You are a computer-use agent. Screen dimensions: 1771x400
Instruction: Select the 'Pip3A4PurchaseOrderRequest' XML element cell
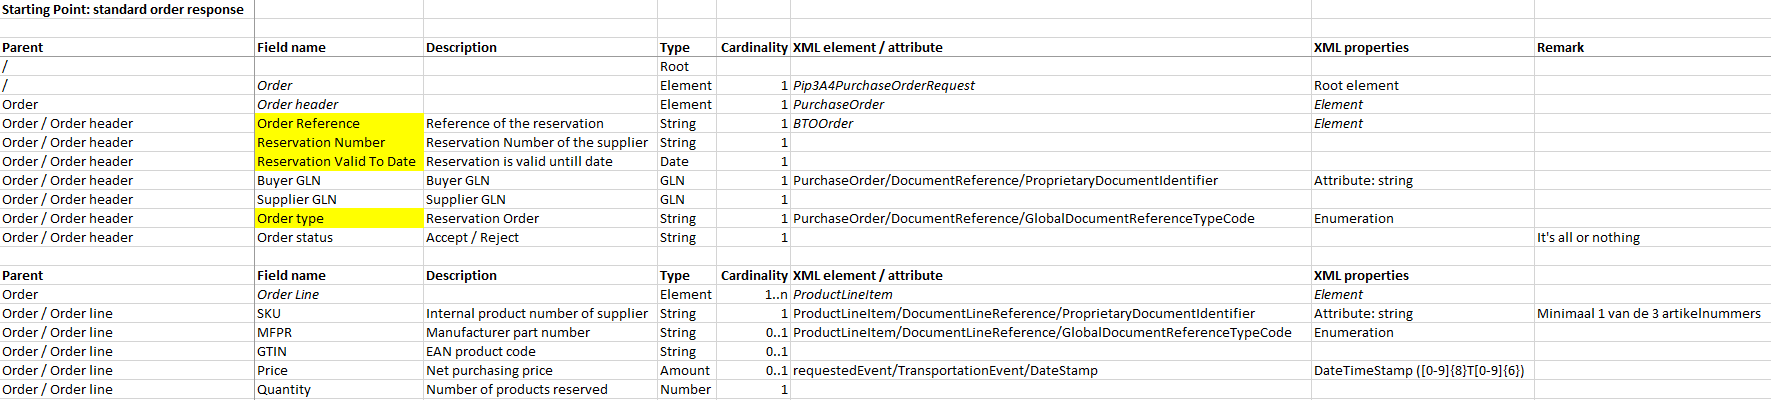(884, 86)
